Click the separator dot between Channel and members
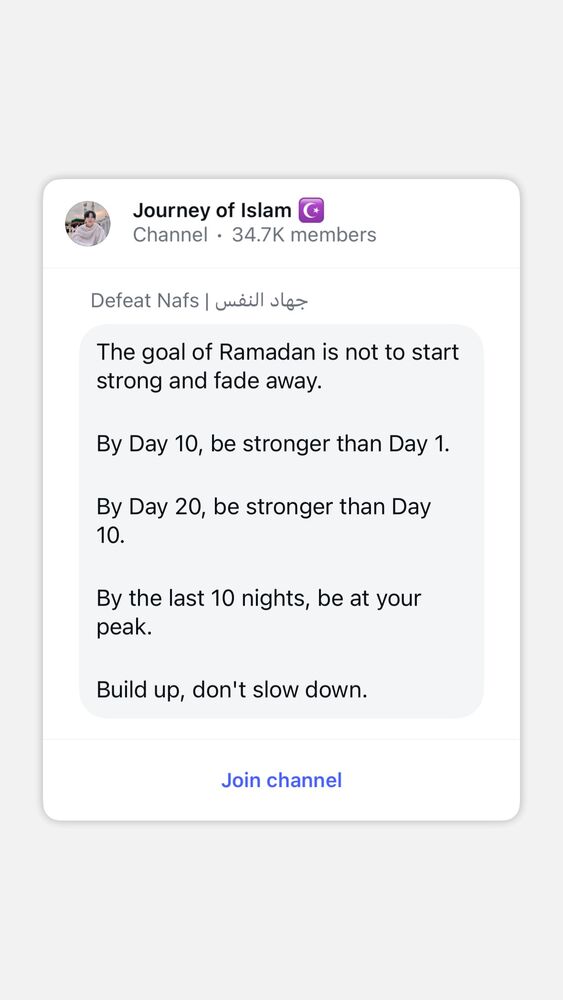Image resolution: width=563 pixels, height=1000 pixels. (219, 235)
